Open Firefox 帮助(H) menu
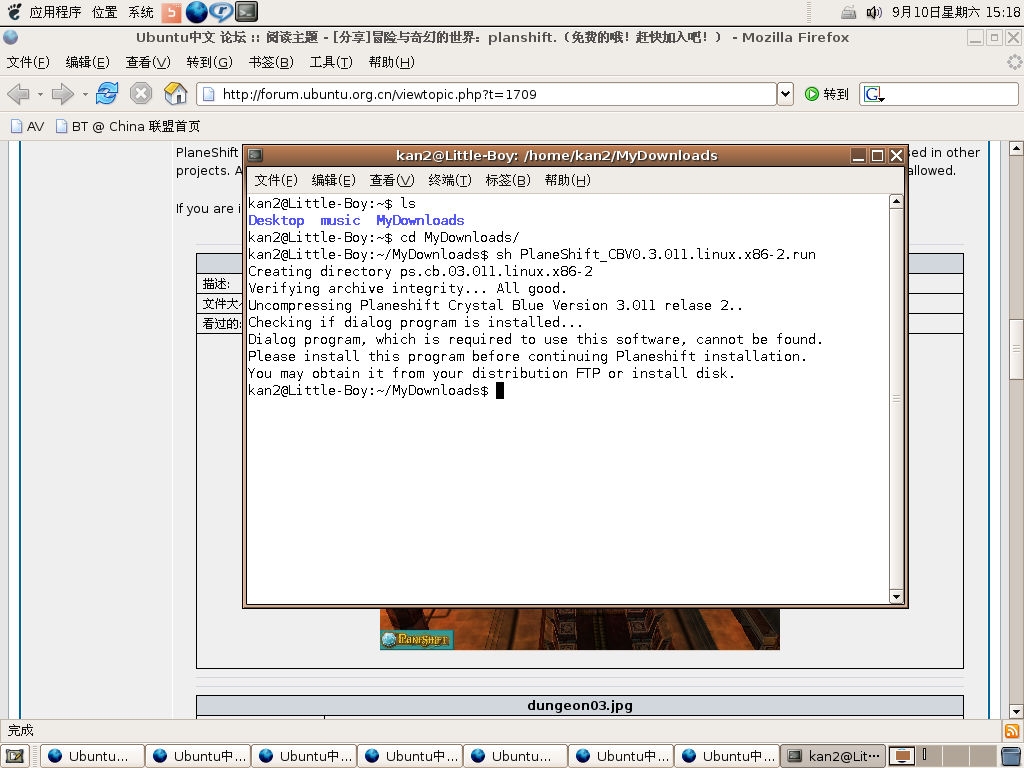Image resolution: width=1024 pixels, height=768 pixels. [392, 62]
